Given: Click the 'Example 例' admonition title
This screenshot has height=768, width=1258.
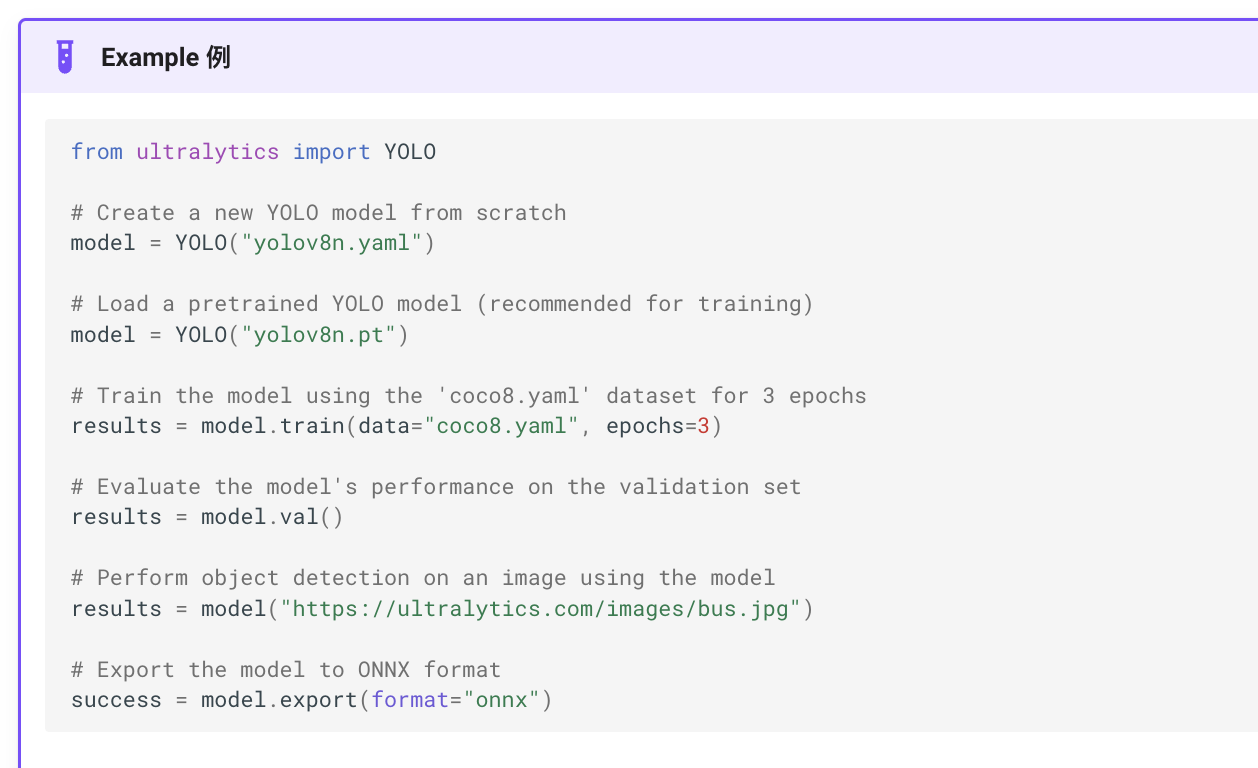Looking at the screenshot, I should pyautogui.click(x=165, y=58).
